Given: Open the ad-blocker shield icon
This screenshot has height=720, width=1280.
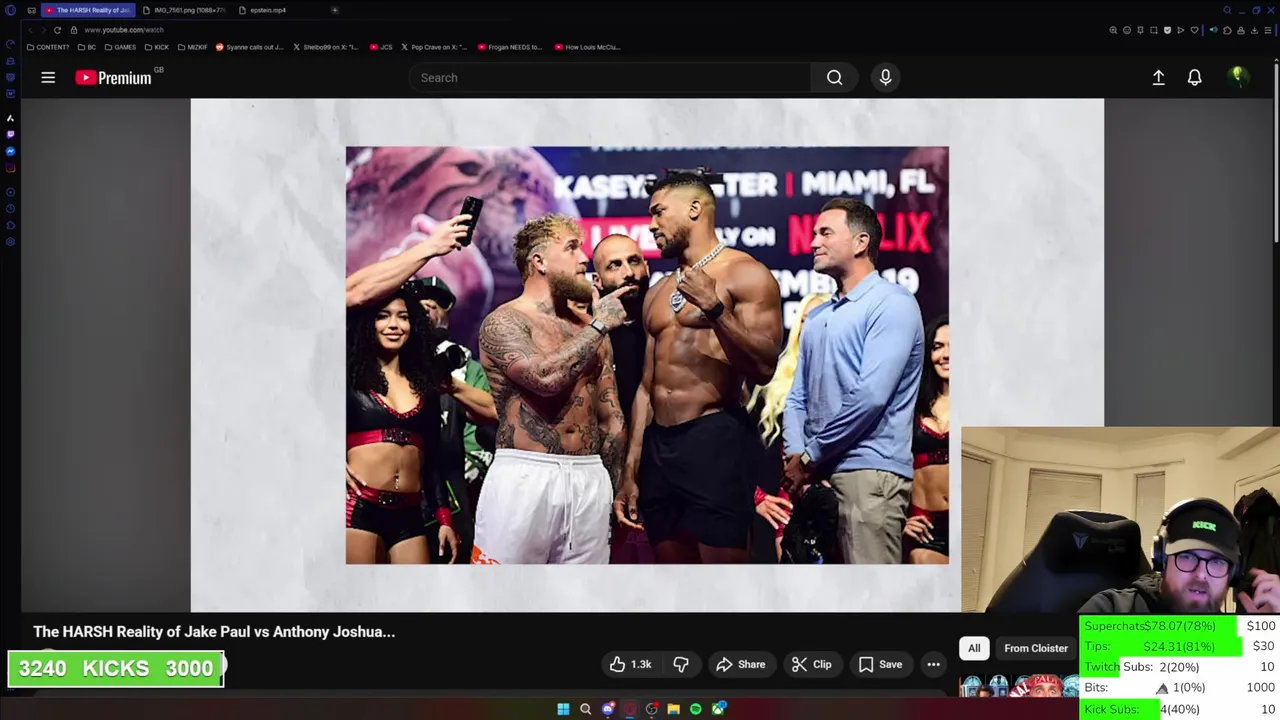Looking at the screenshot, I should coord(1167,30).
